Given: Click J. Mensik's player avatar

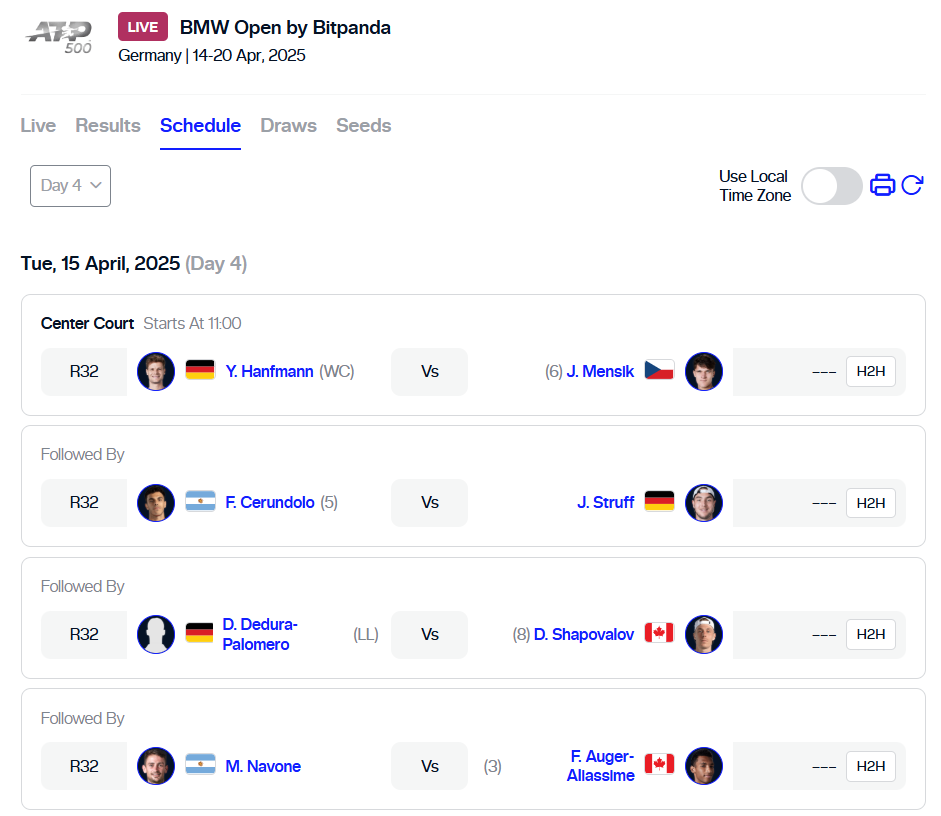Looking at the screenshot, I should 704,371.
